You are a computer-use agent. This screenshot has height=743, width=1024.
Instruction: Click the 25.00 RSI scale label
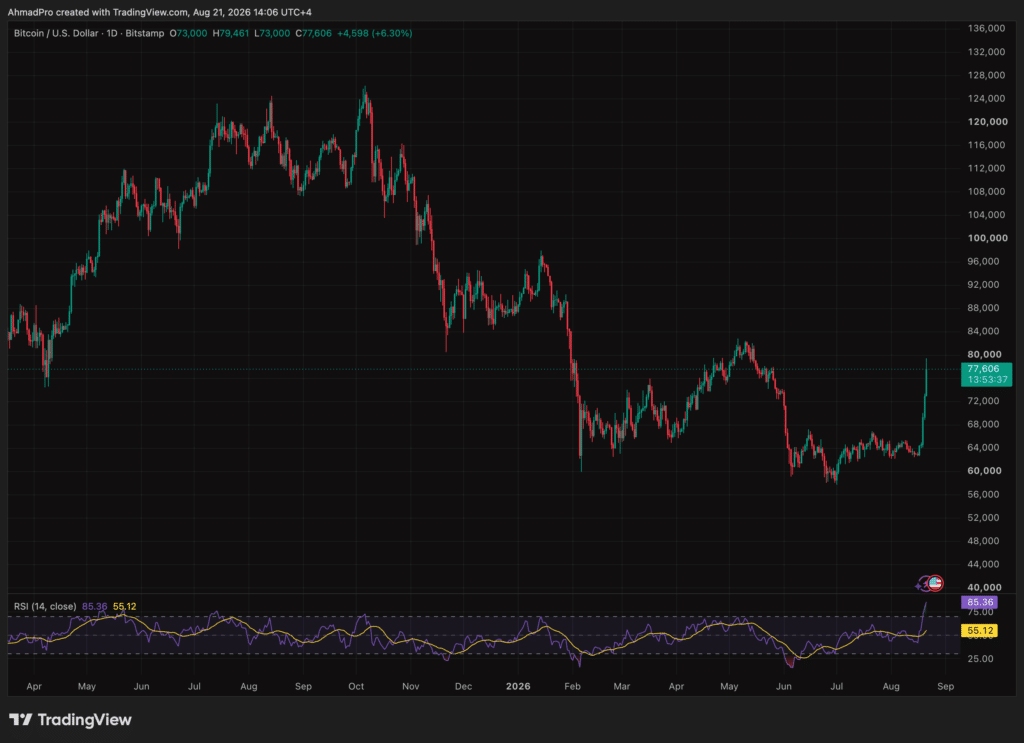pos(980,659)
